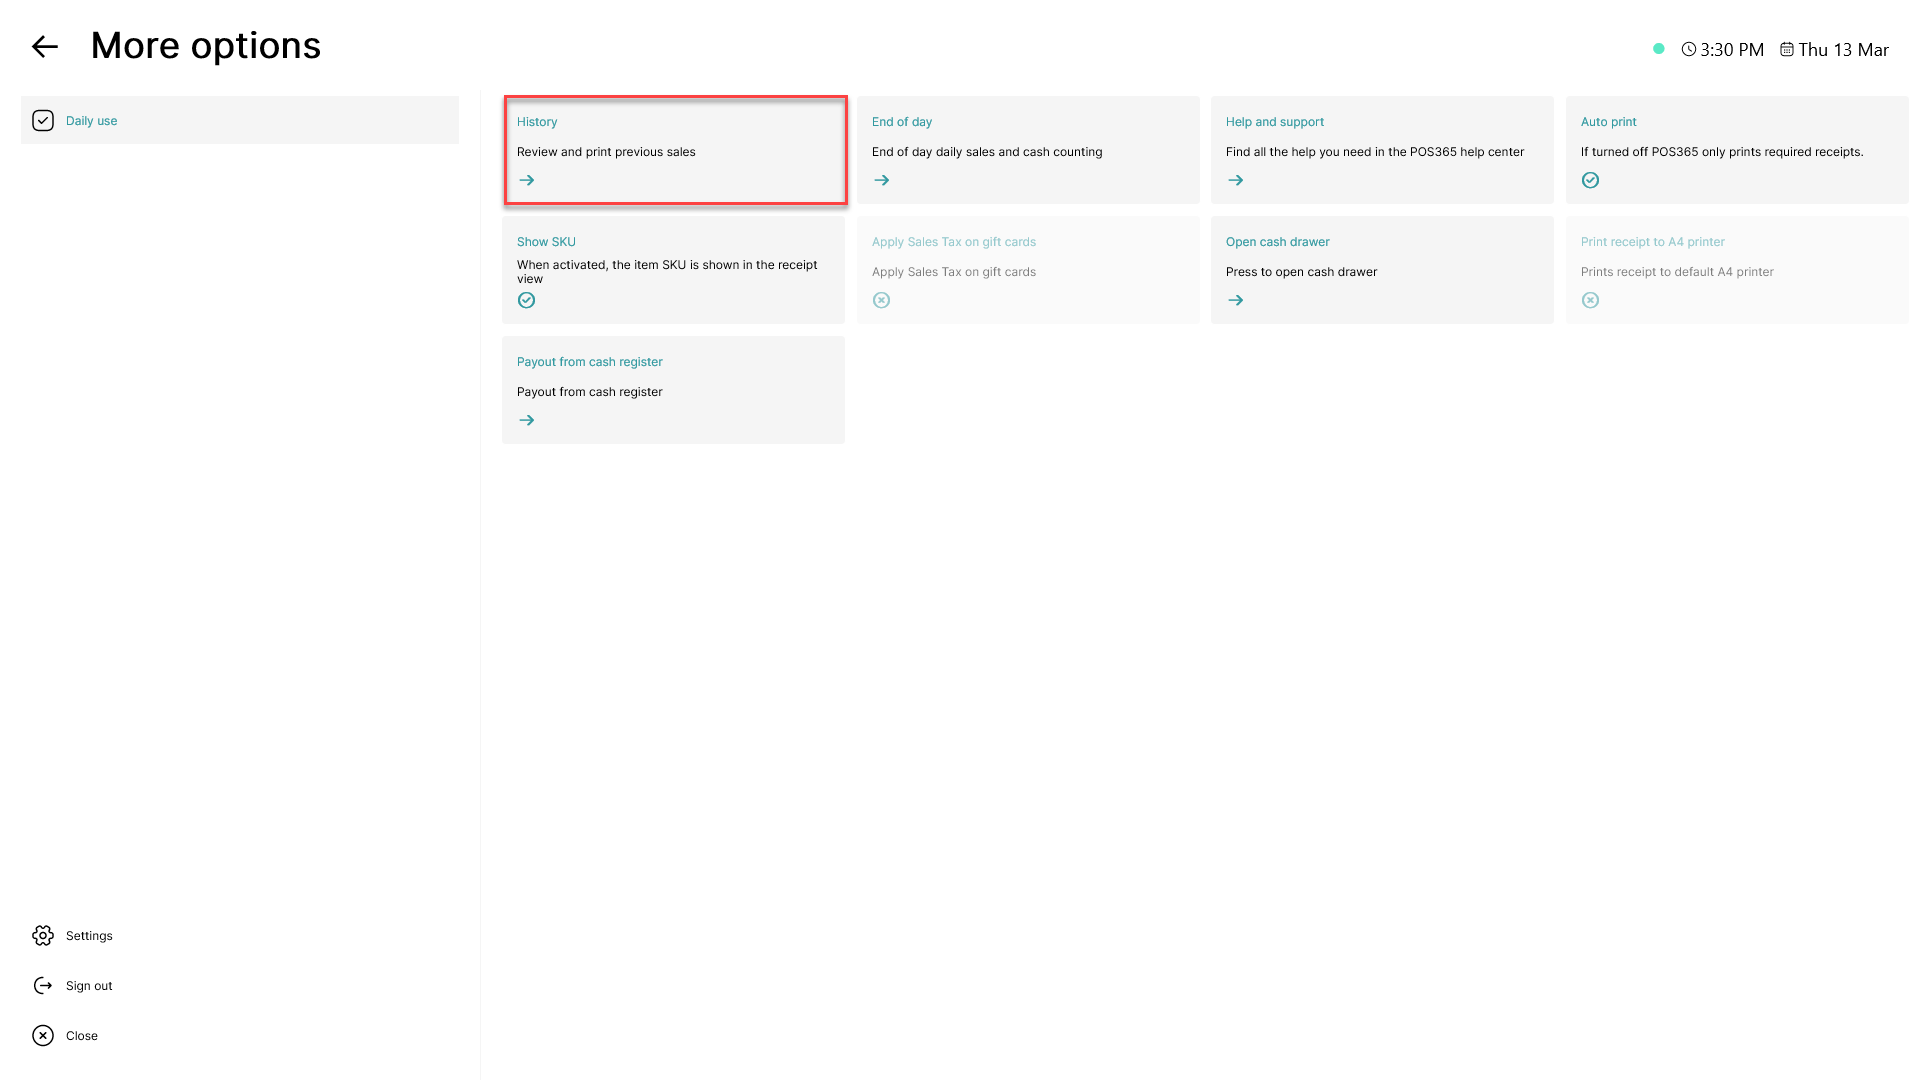Click the 3:30 PM time text
The image size is (1920, 1080).
pyautogui.click(x=1732, y=50)
